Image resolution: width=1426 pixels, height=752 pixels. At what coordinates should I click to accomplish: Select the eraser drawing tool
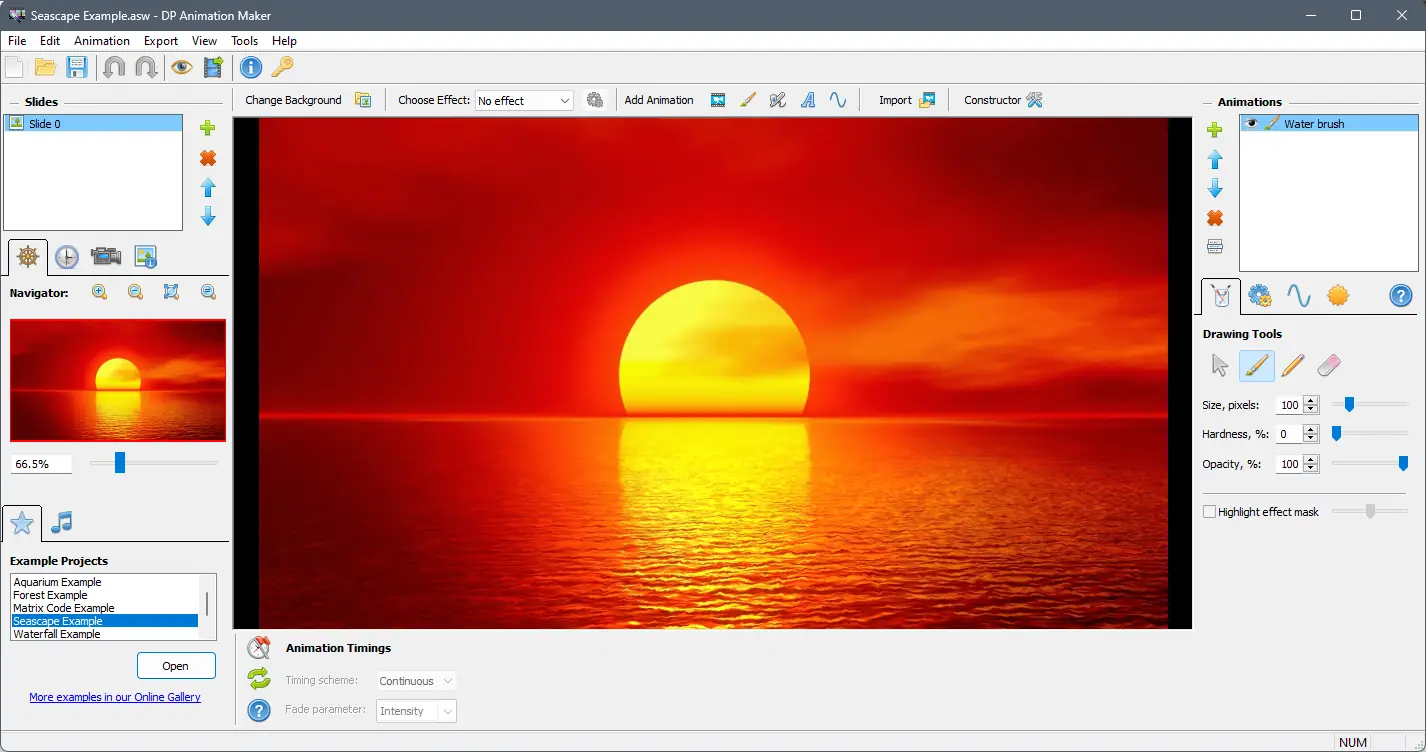1328,366
